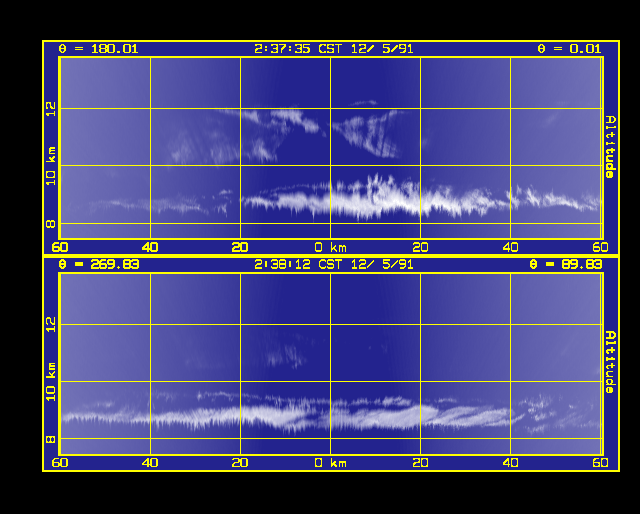Image resolution: width=640 pixels, height=514 pixels.
Task: Click the 40 range label on θ = 0.01 side
Action: [x=510, y=247]
